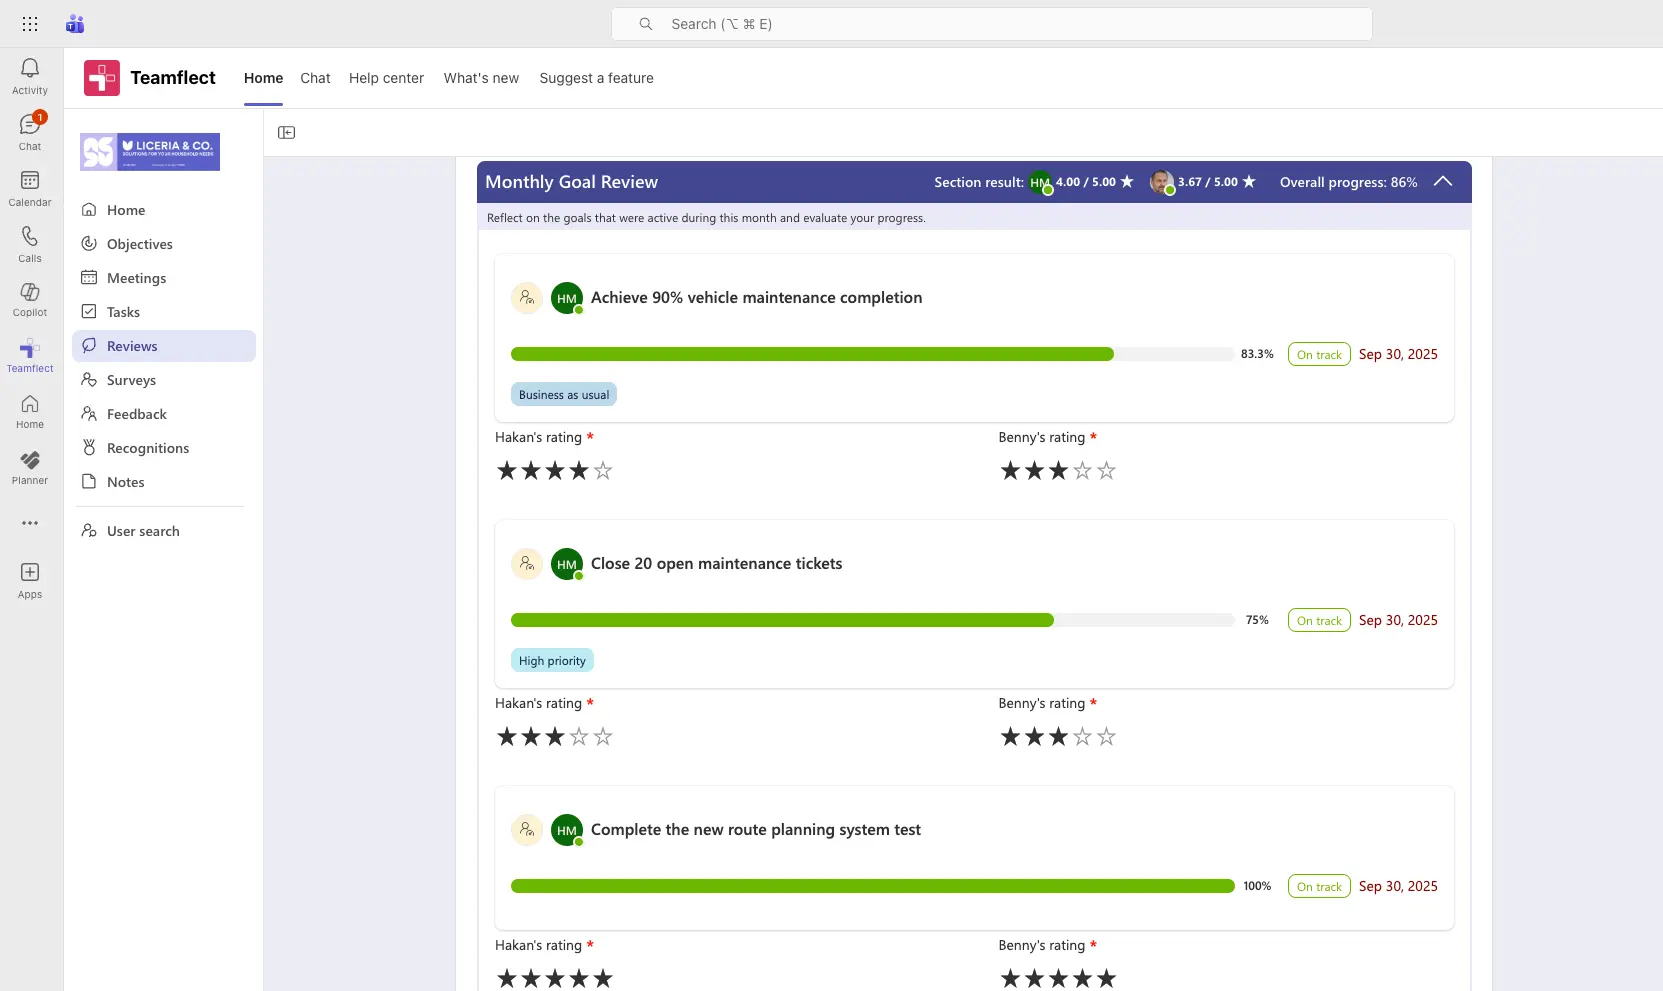Open the Calls panel
Viewport: 1663px width, 991px height.
(x=29, y=241)
